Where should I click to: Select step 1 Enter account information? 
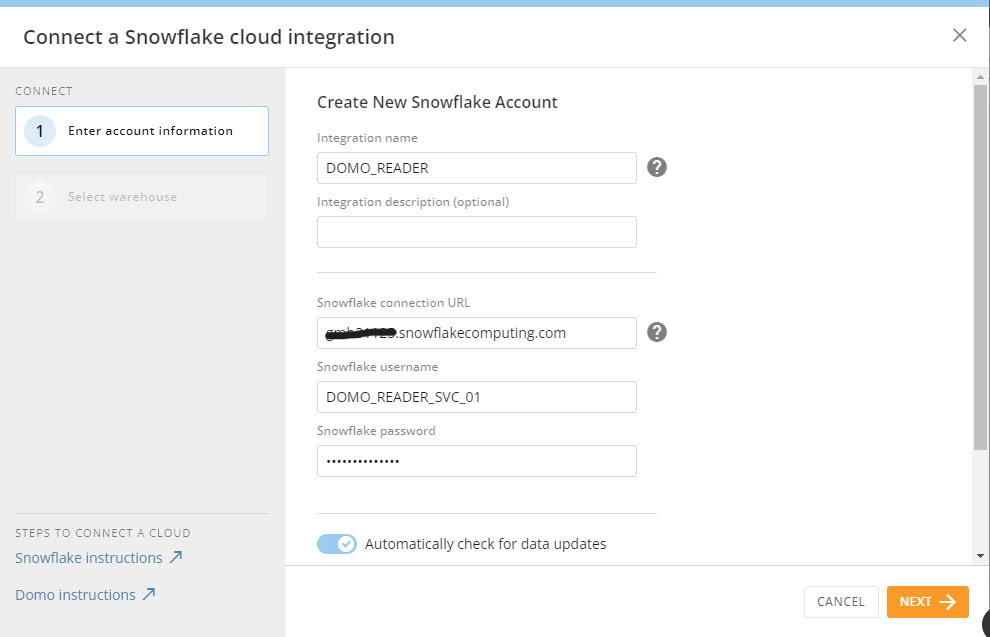142,131
